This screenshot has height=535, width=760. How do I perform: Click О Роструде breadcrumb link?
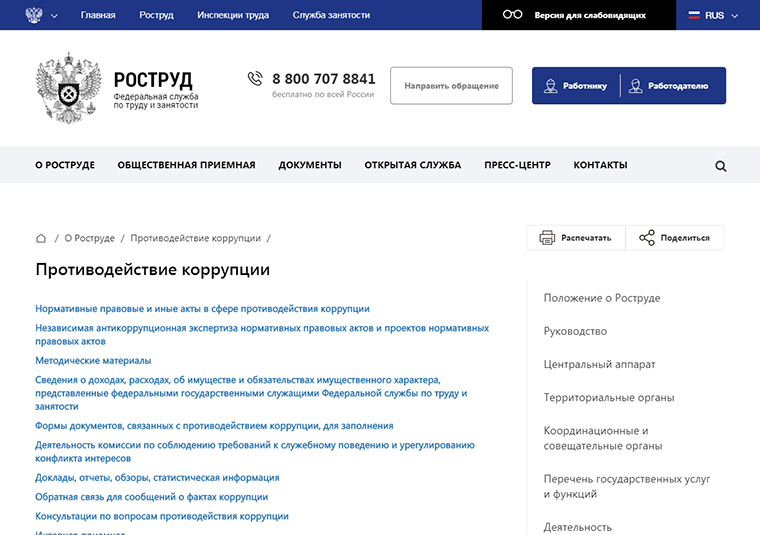tap(90, 238)
